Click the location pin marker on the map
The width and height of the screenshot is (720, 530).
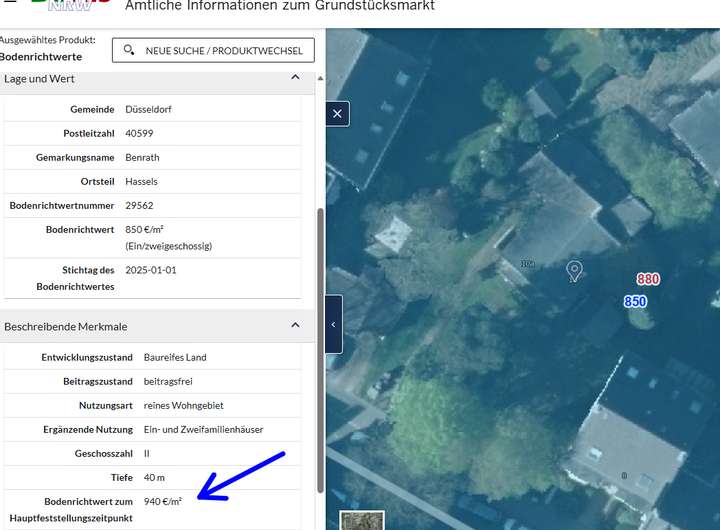pos(574,270)
